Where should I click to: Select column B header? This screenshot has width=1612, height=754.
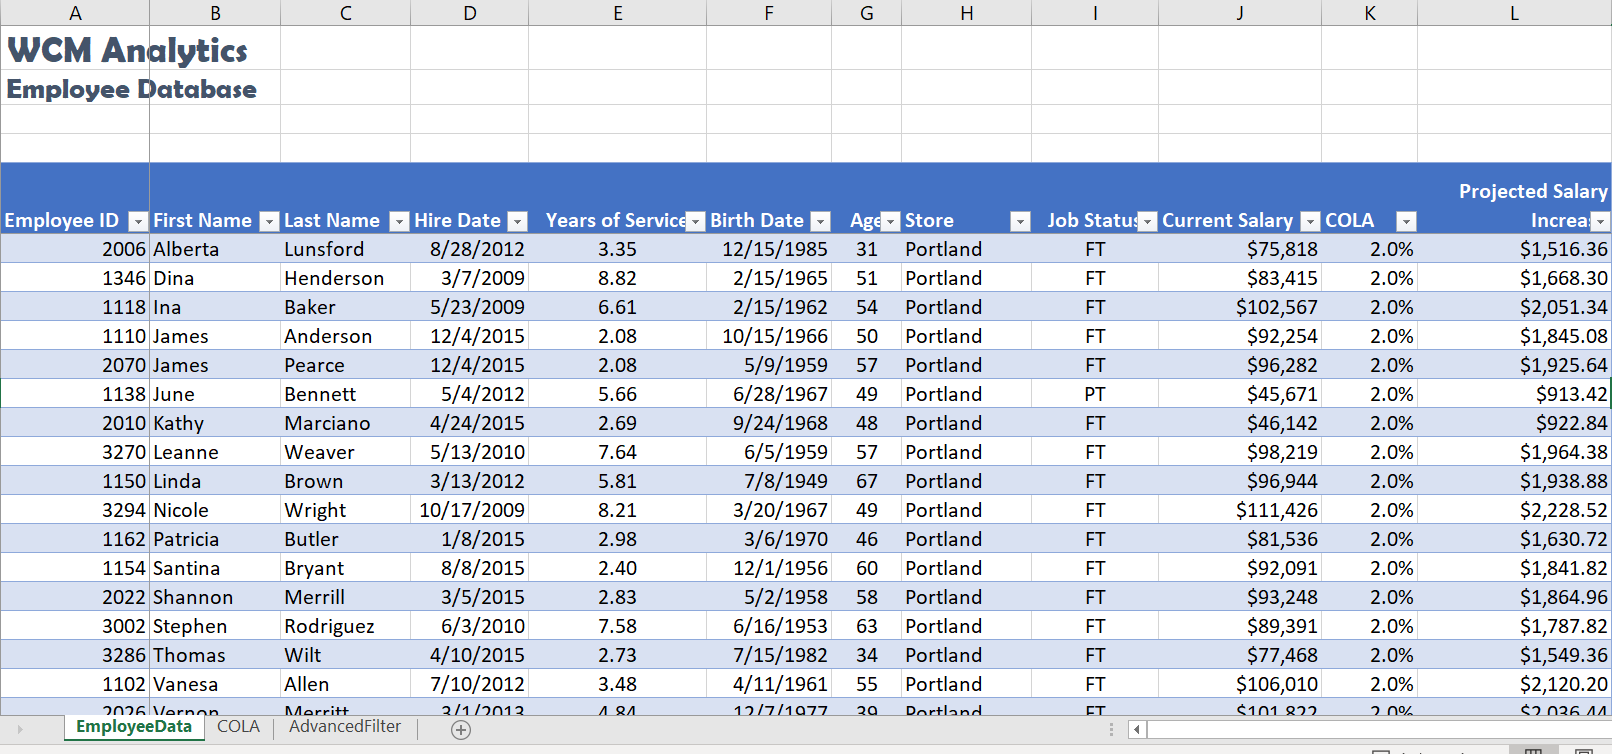(215, 13)
